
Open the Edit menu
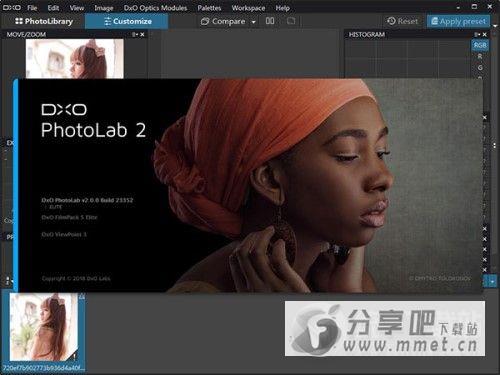53,8
